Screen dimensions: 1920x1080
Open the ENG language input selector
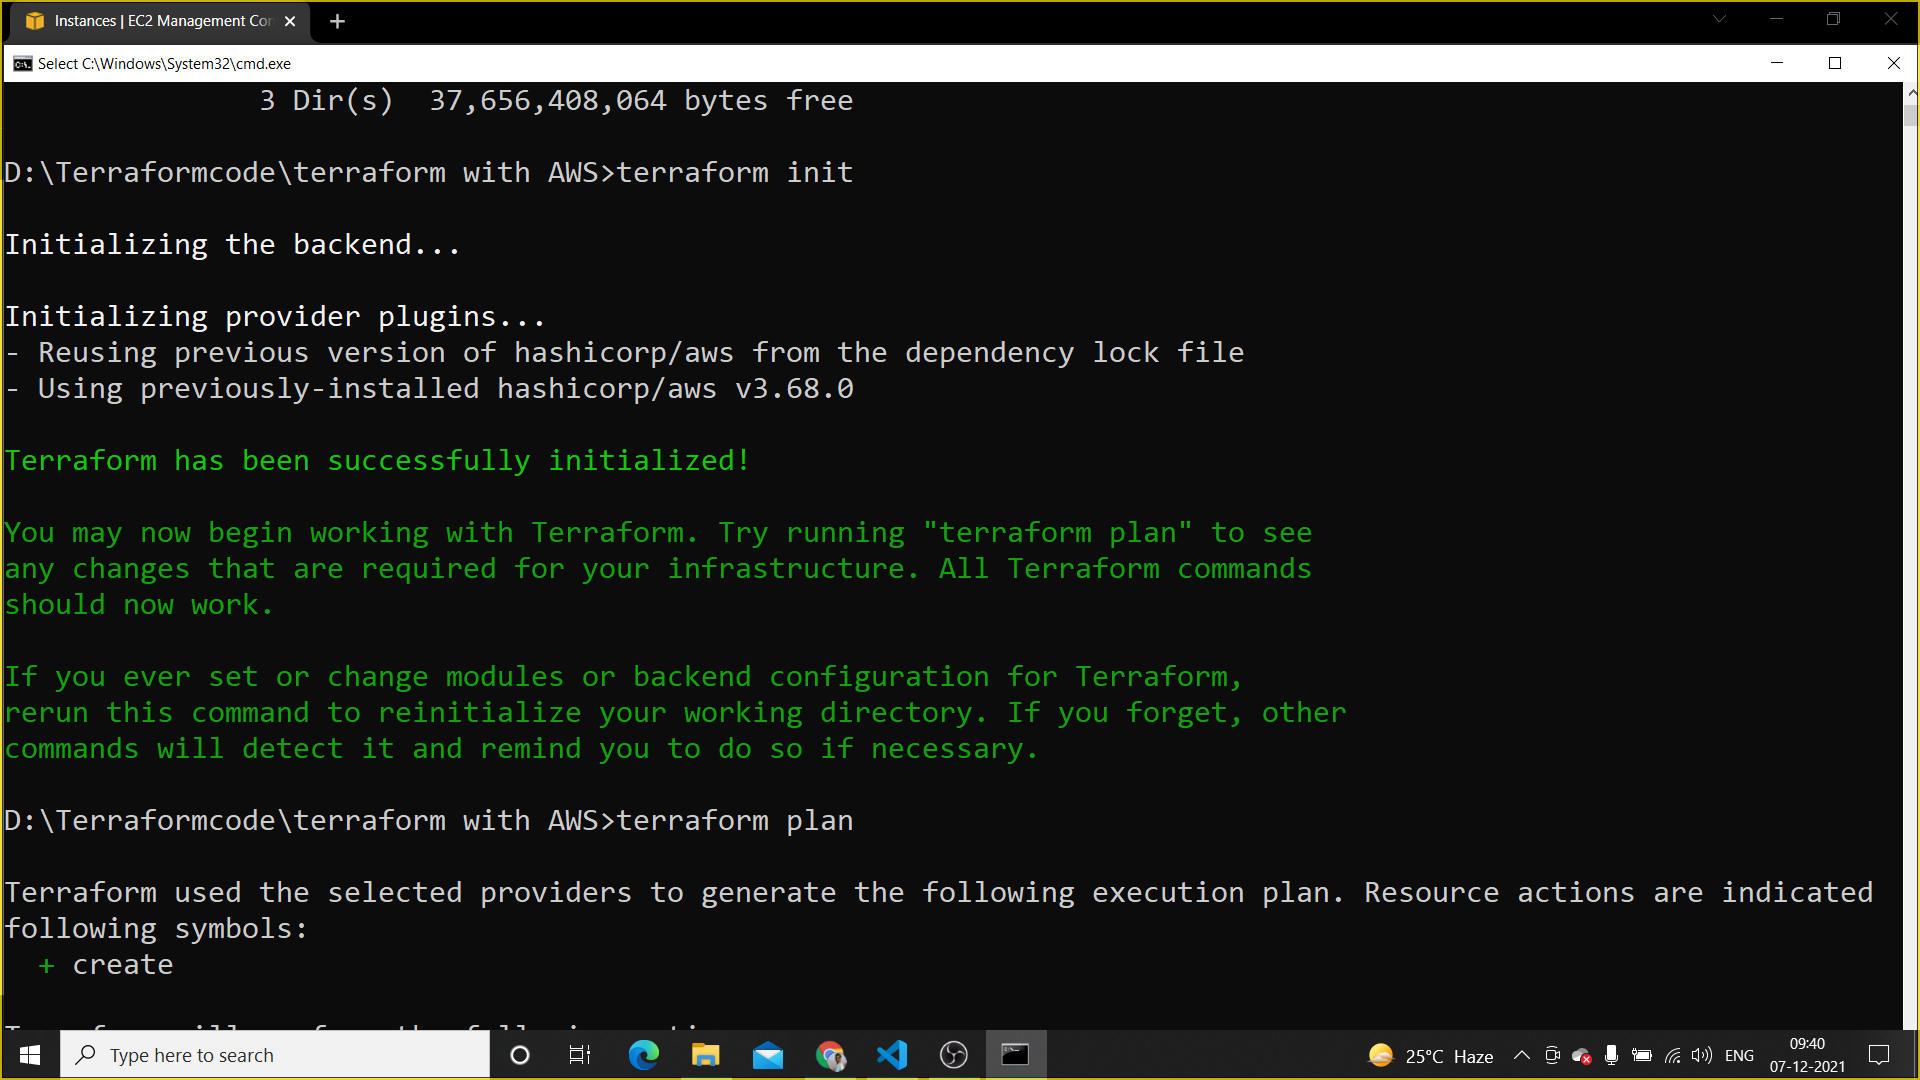coord(1739,1055)
